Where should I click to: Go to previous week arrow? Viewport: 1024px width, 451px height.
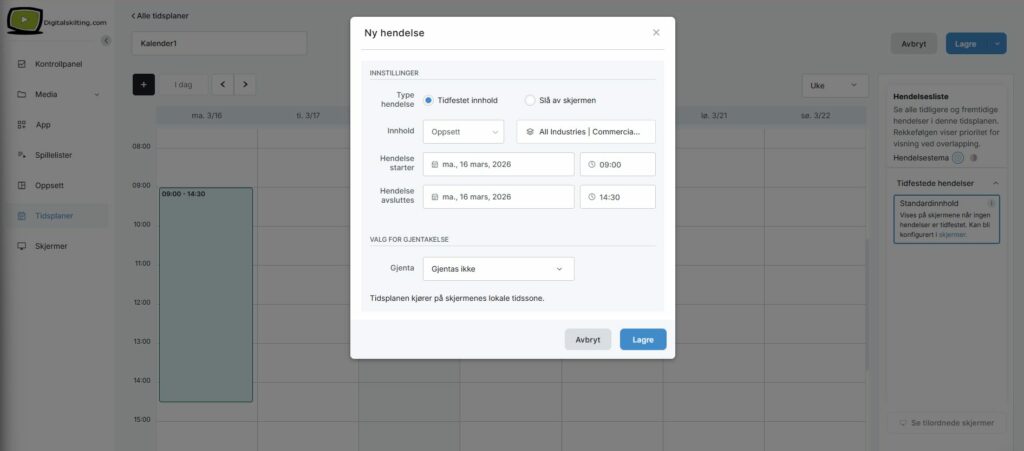(223, 85)
